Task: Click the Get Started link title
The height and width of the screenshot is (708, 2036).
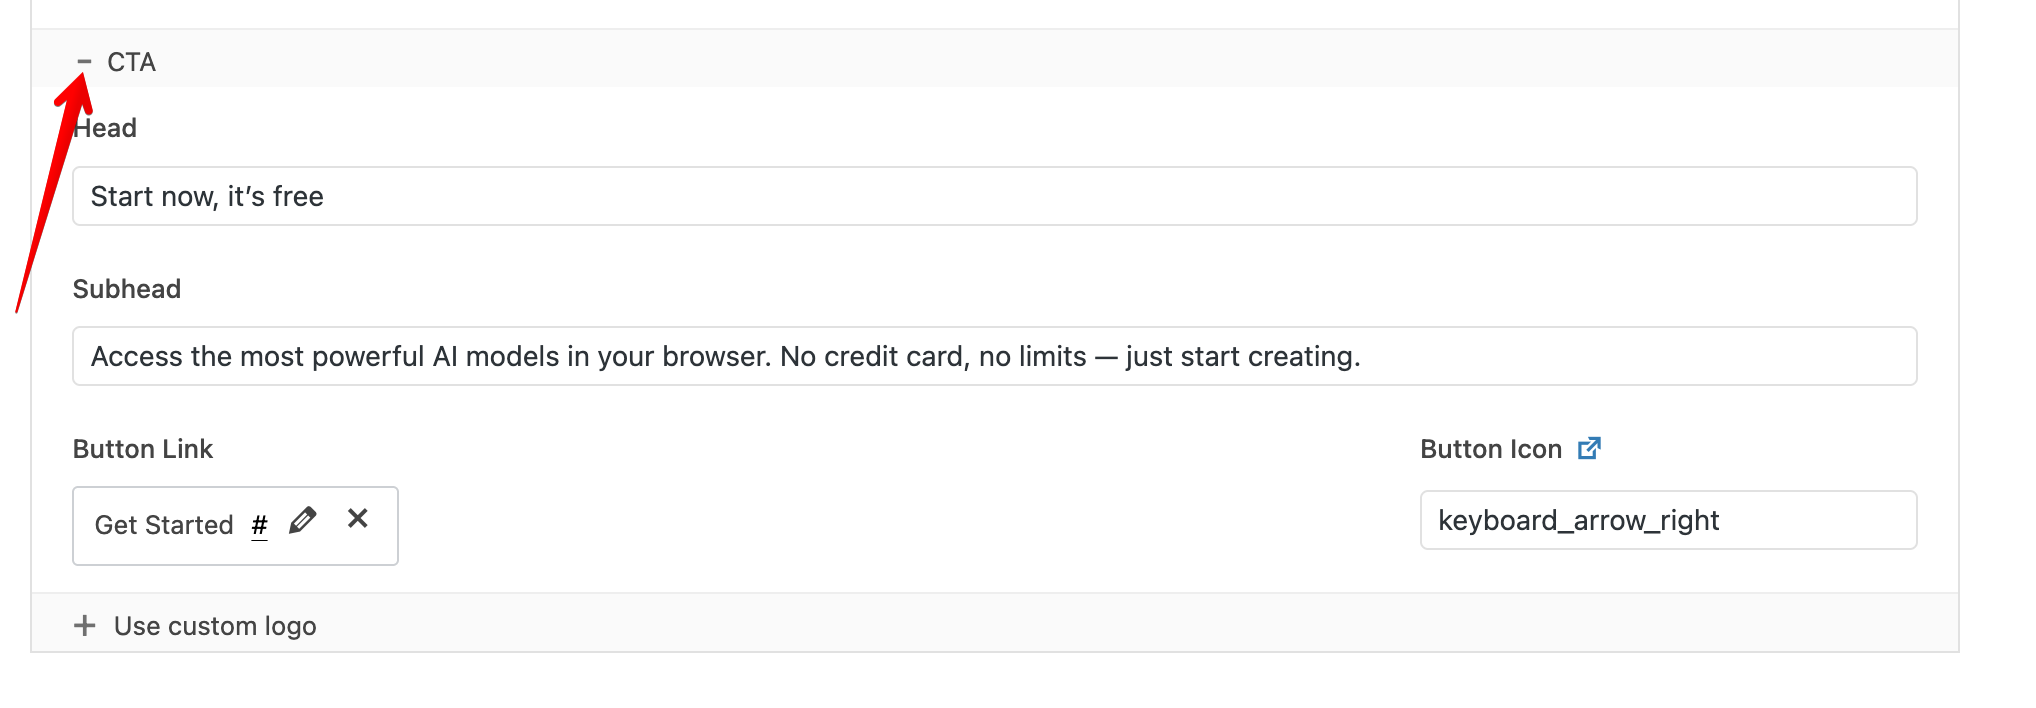Action: (164, 525)
